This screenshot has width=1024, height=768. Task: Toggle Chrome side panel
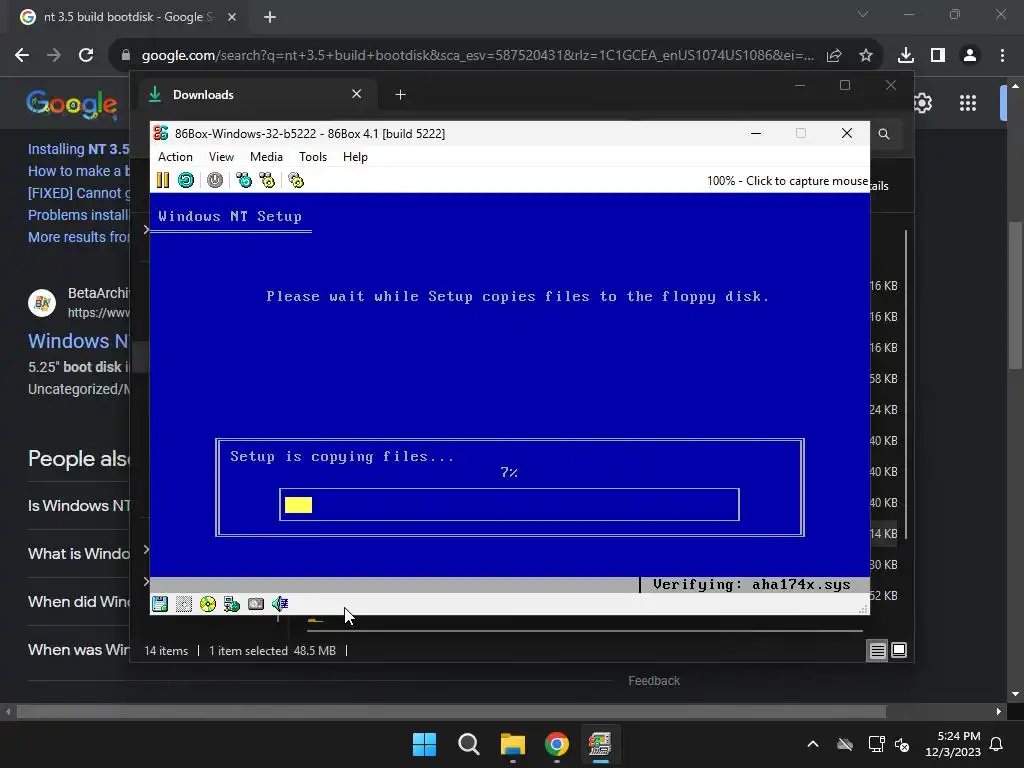tap(938, 56)
